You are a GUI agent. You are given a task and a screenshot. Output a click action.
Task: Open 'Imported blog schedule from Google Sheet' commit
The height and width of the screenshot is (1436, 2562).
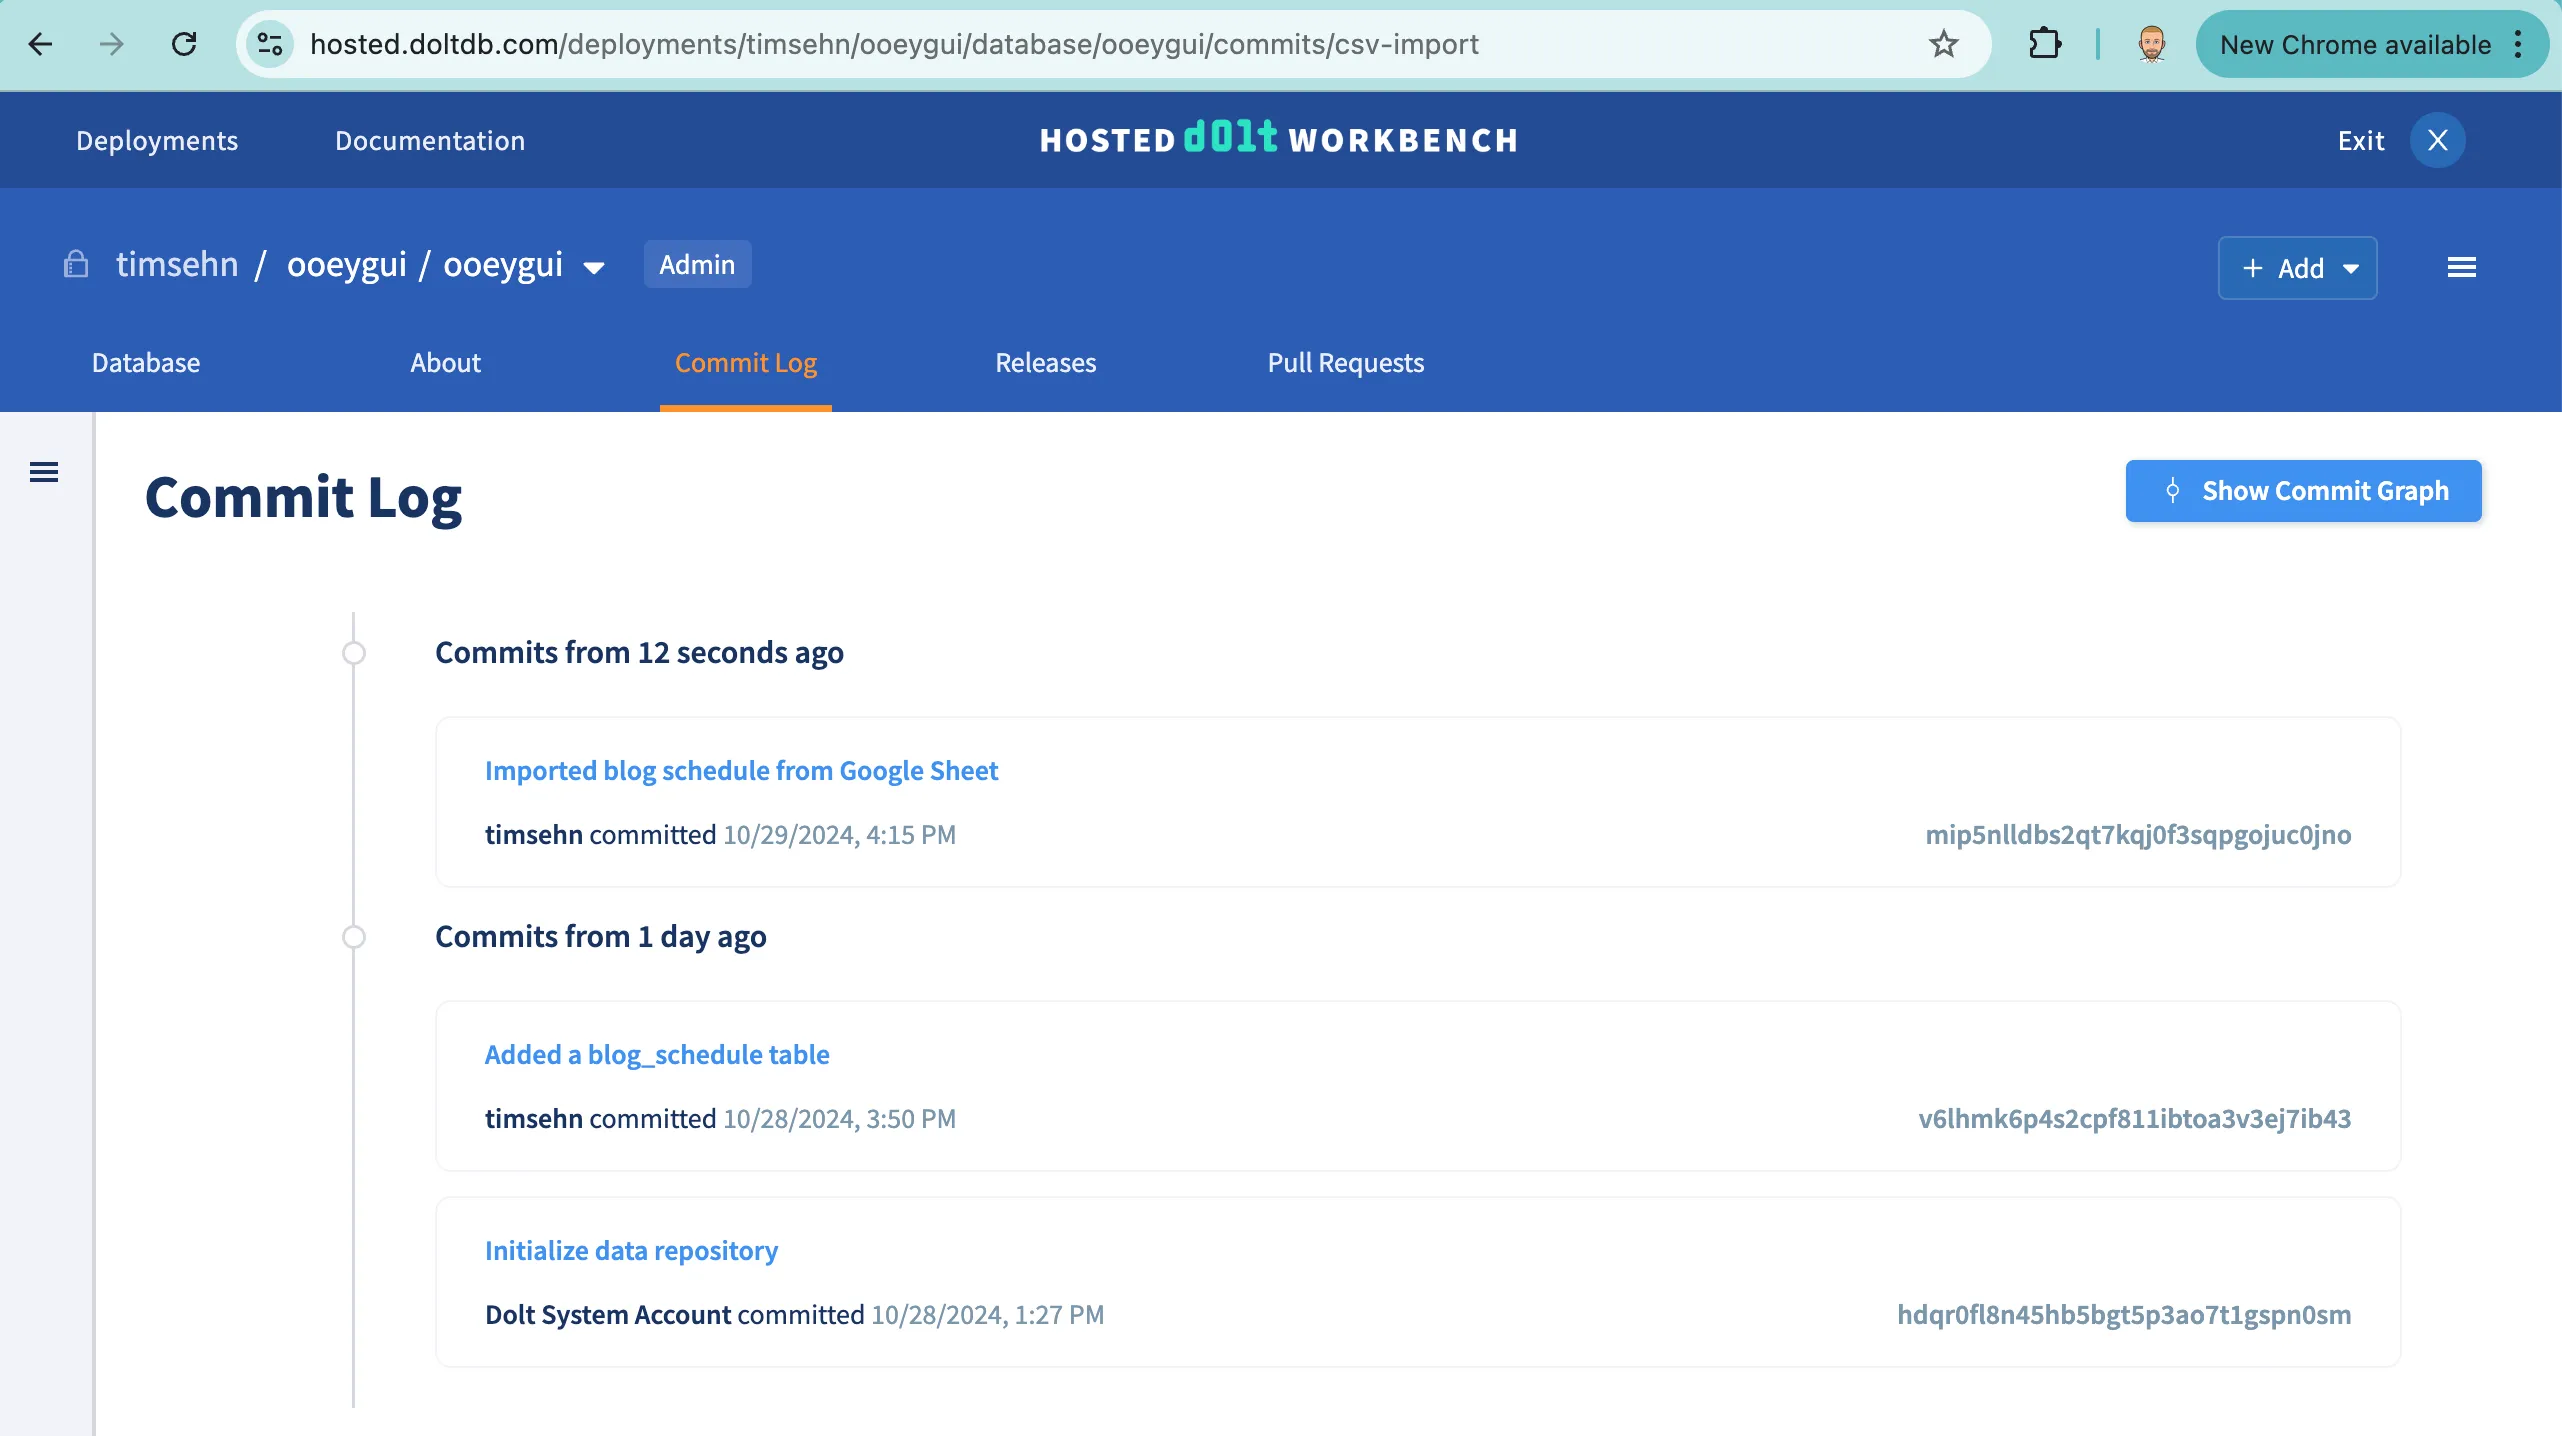[x=741, y=770]
